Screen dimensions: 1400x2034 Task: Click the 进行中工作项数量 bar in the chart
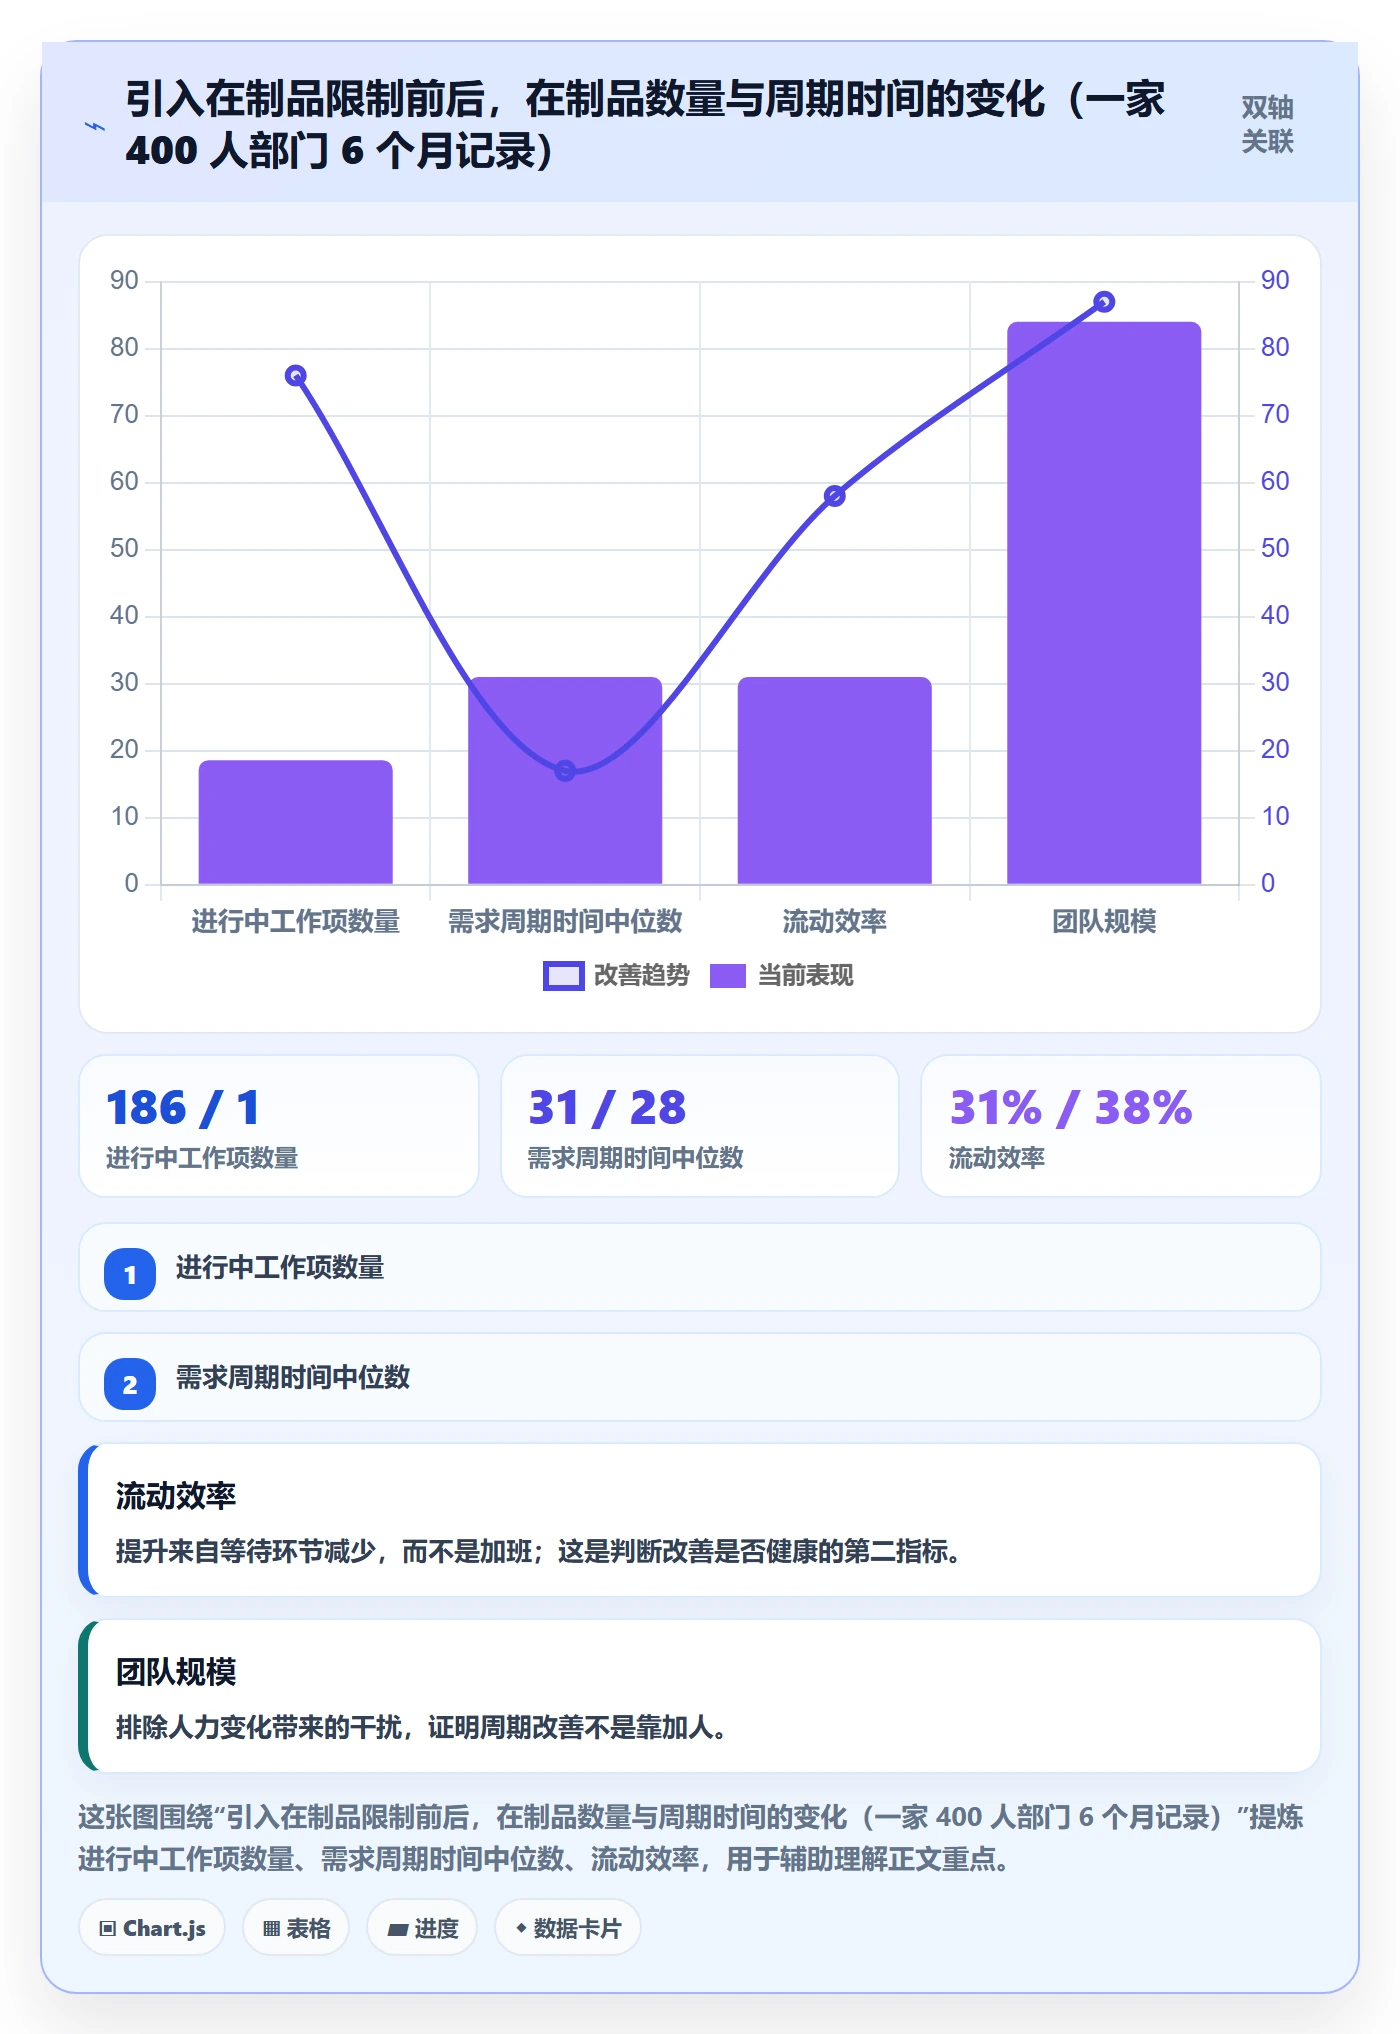click(295, 822)
